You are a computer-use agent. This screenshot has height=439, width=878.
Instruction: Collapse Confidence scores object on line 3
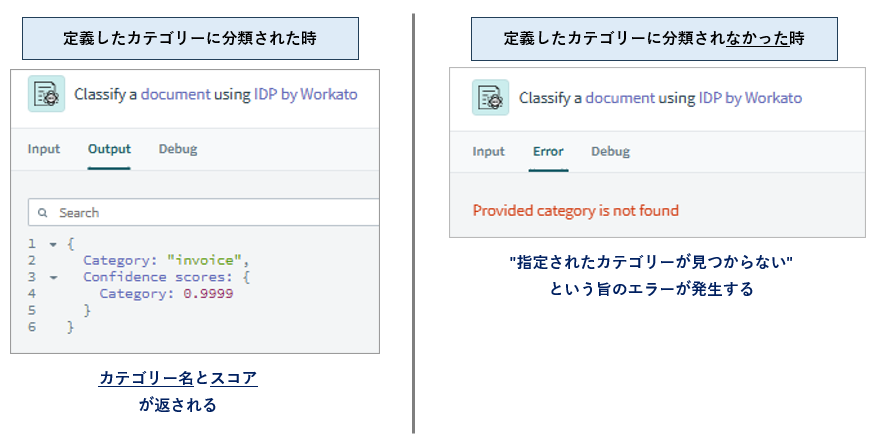(53, 277)
